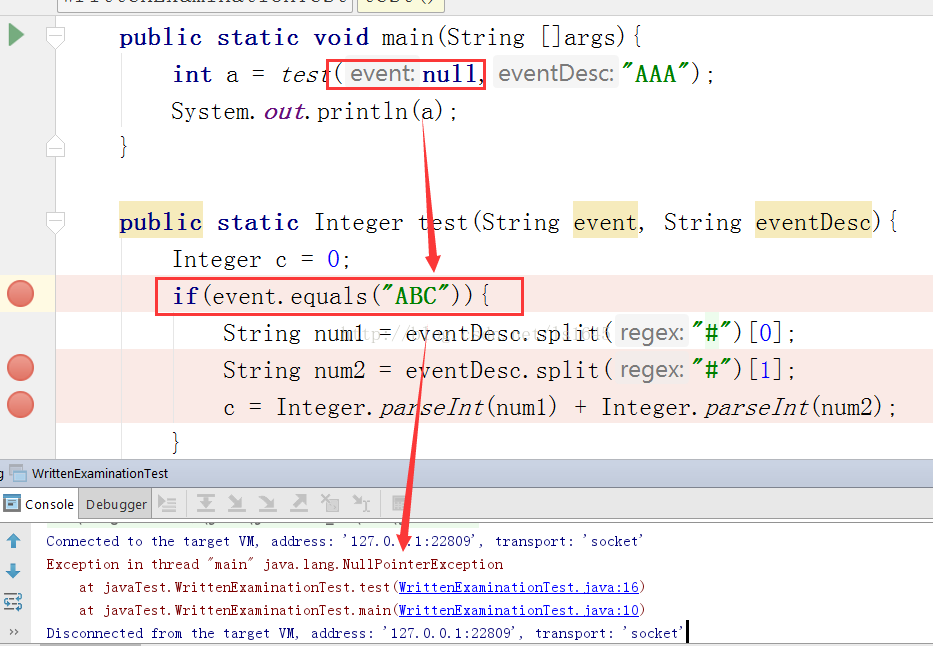
Task: Click the "AAA" string literal
Action: [x=655, y=74]
